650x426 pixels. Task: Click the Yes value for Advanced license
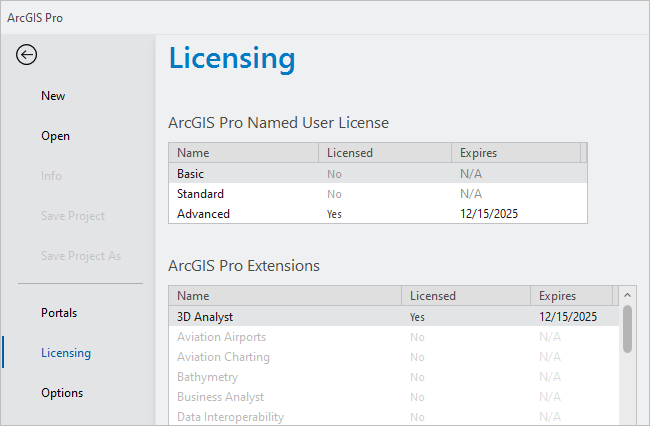(x=334, y=214)
